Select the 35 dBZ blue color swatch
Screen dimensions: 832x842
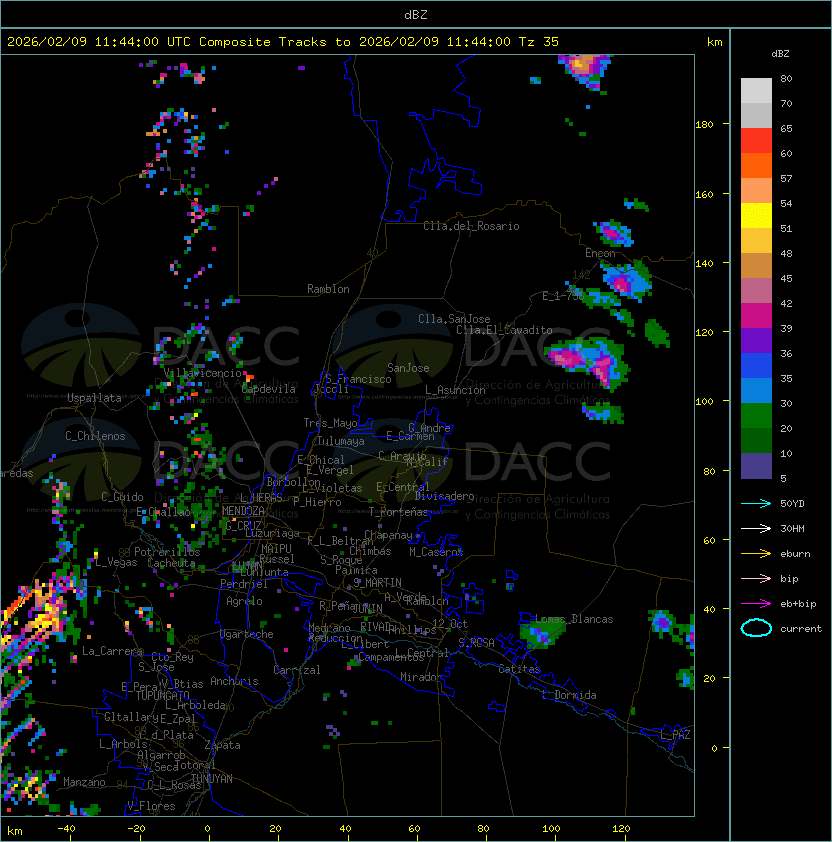(756, 365)
